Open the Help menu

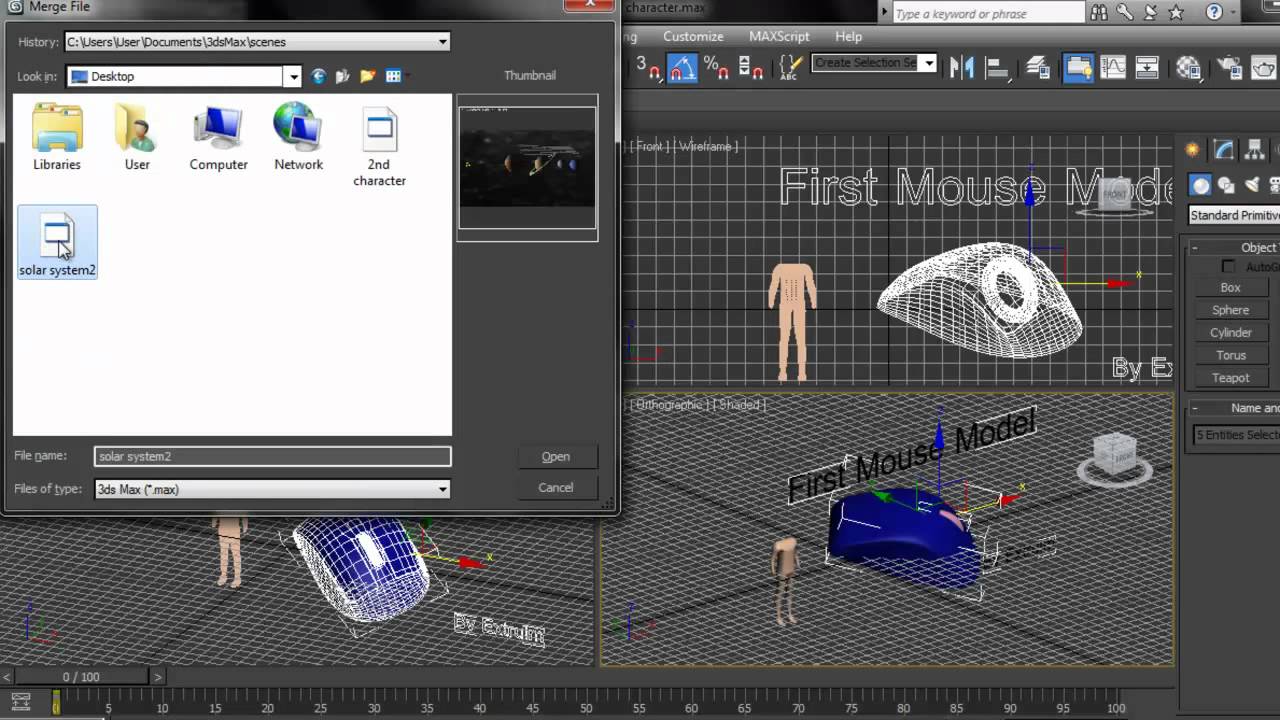pos(848,36)
